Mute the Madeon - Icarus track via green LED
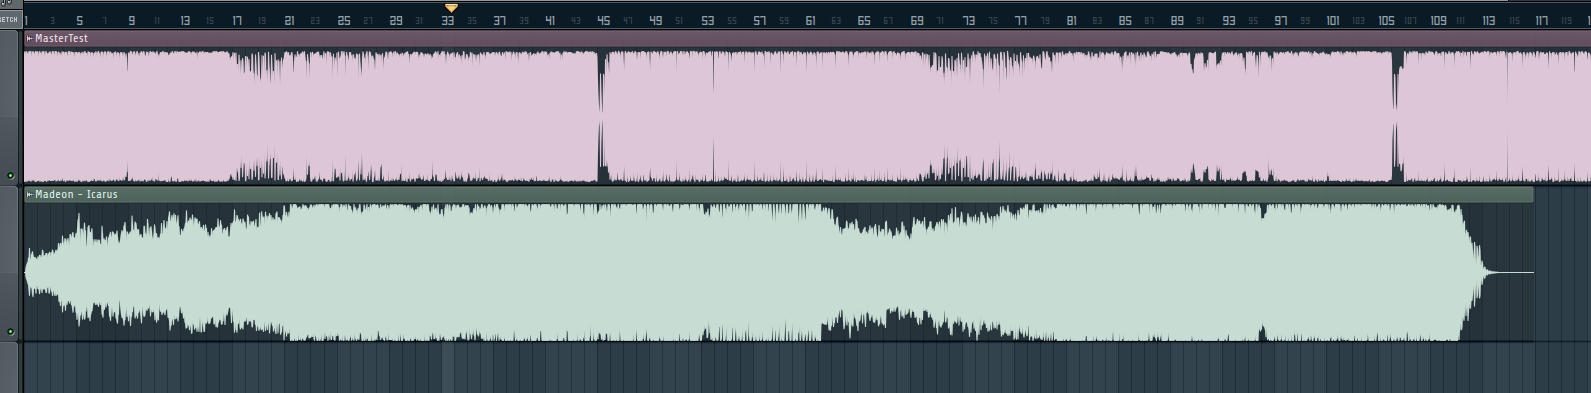This screenshot has height=393, width=1591. 11,331
